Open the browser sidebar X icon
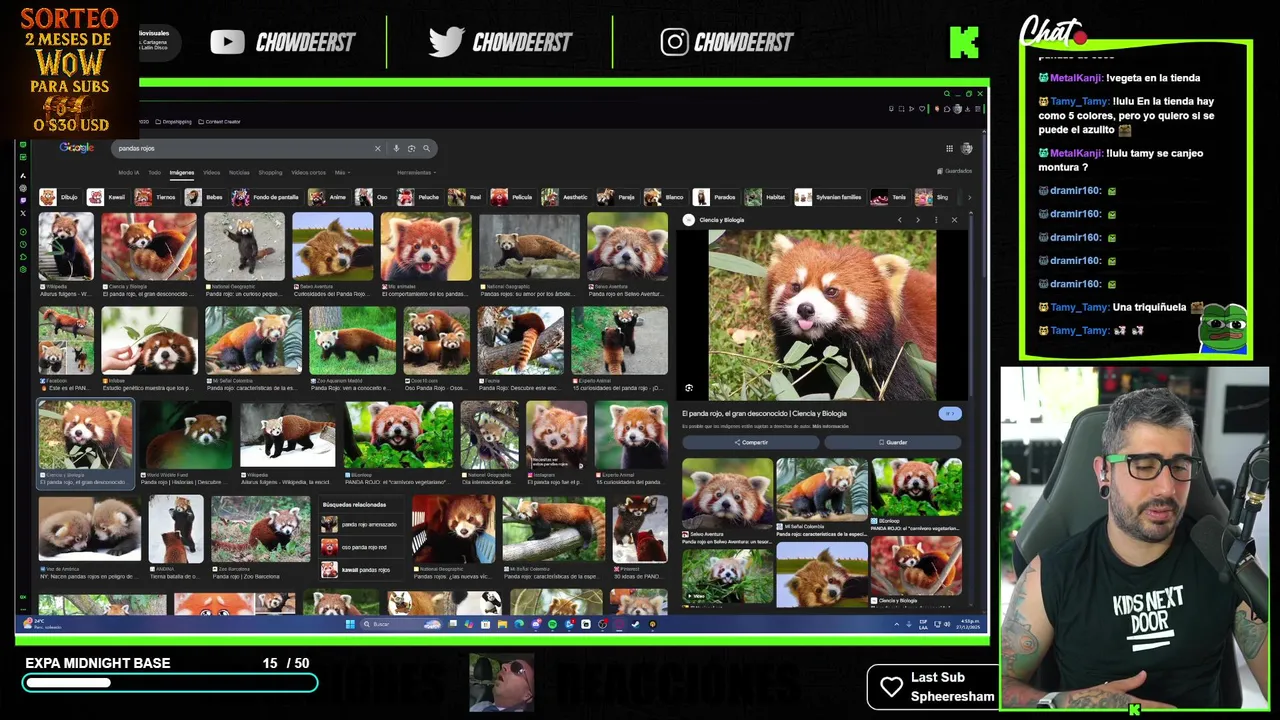 click(23, 212)
